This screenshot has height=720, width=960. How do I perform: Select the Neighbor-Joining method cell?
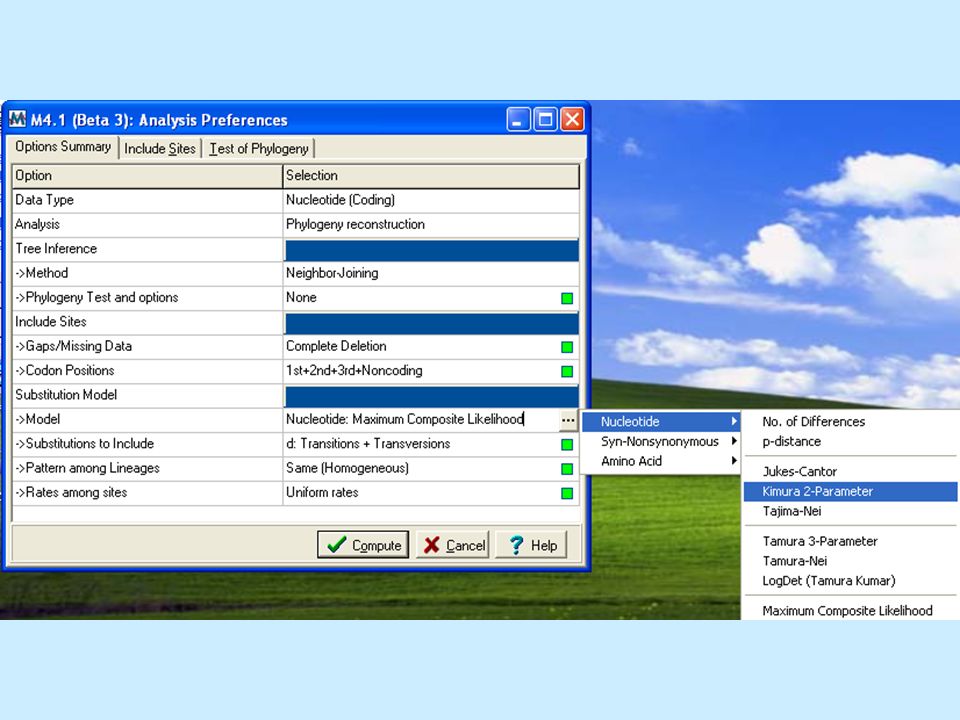[x=431, y=273]
